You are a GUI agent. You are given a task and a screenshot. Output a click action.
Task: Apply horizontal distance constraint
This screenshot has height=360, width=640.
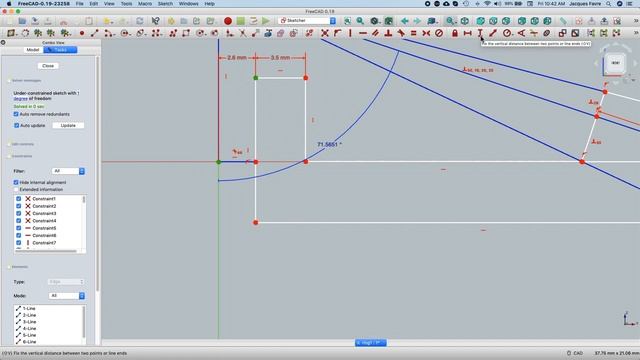click(467, 33)
